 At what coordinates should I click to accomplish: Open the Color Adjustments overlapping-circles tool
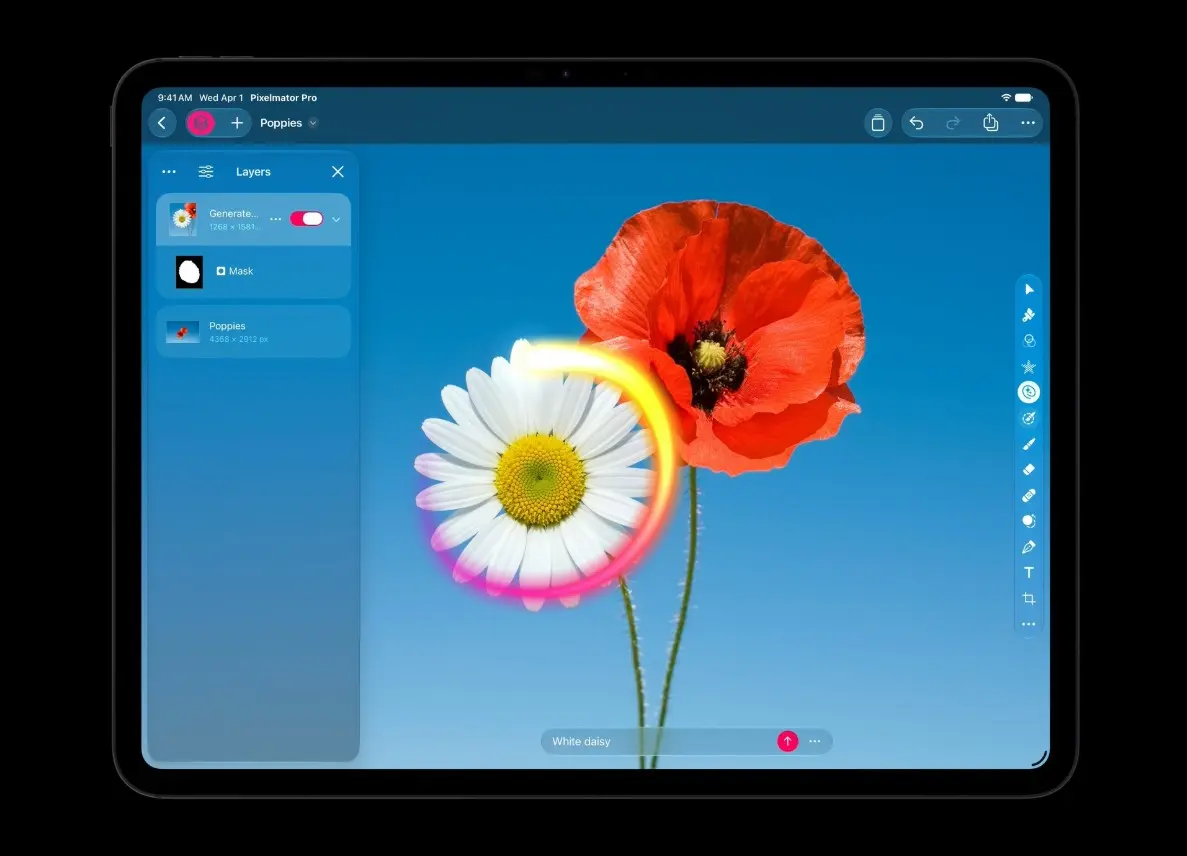[x=1029, y=341]
